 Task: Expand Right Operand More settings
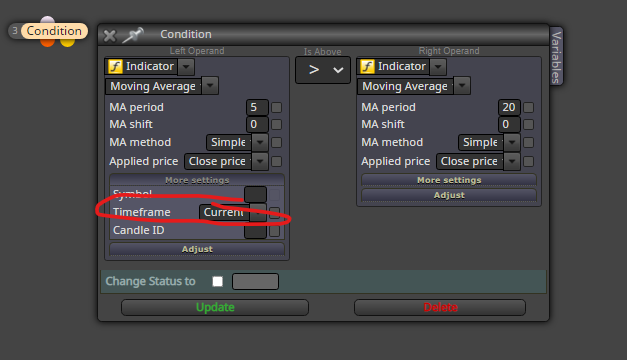pyautogui.click(x=449, y=180)
